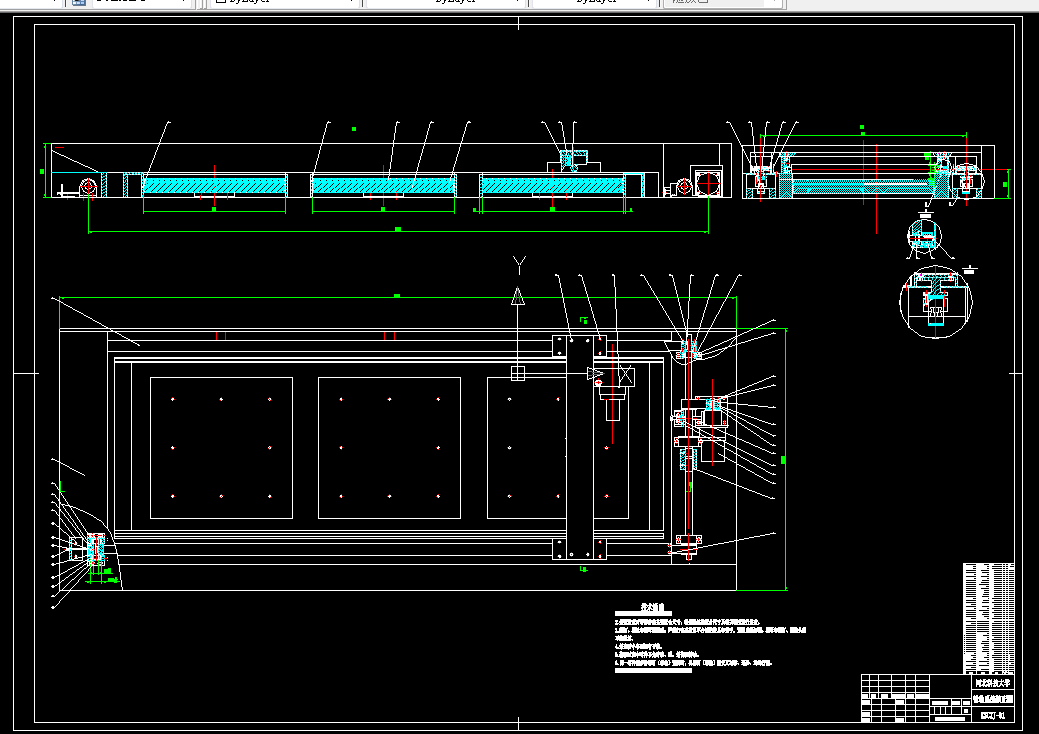The image size is (1039, 734).
Task: Select the top carriage block of the gantry
Action: point(579,346)
